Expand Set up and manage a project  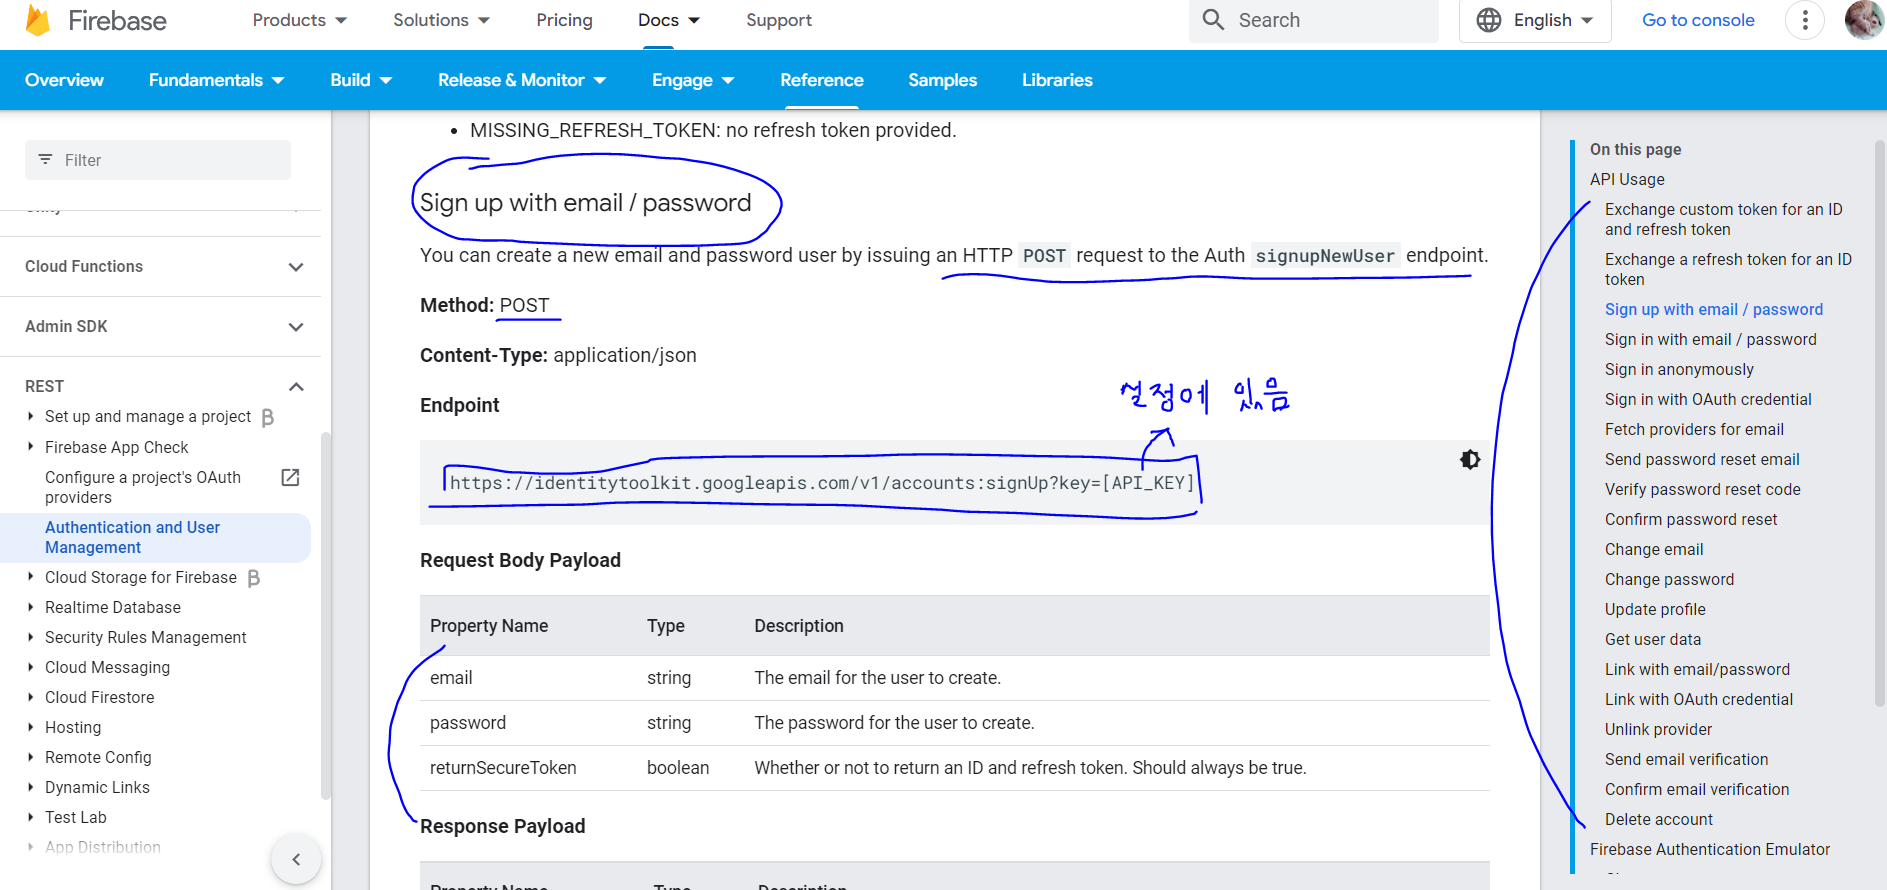(x=30, y=416)
